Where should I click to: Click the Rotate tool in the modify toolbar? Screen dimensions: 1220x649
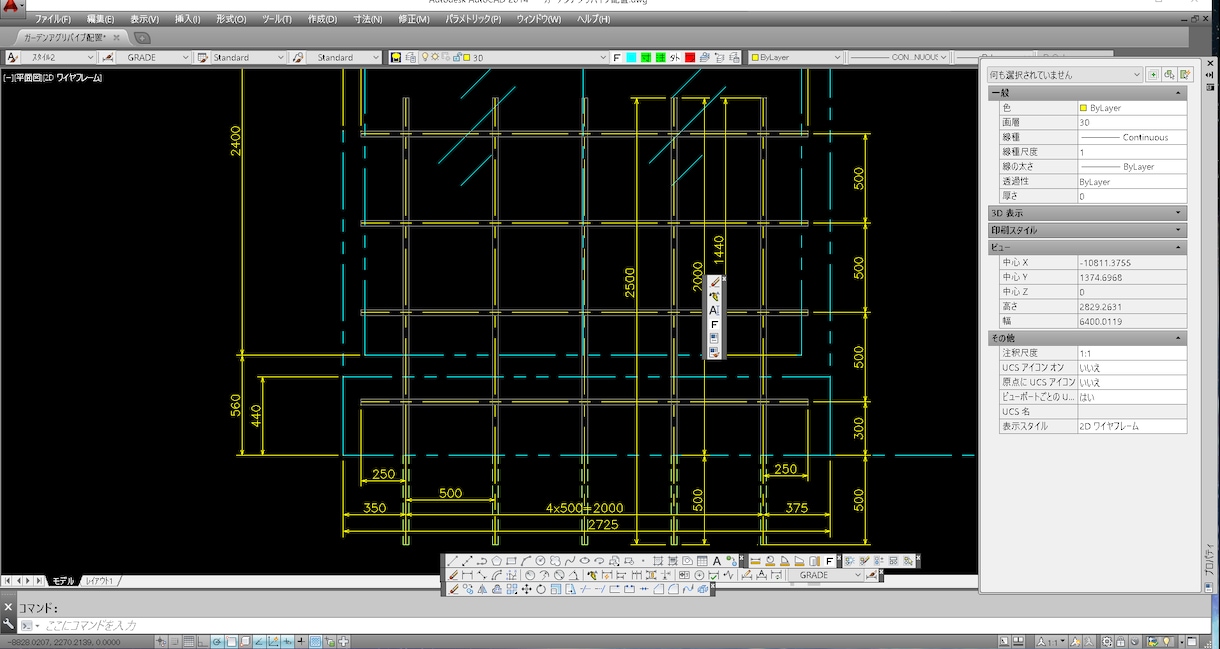(541, 589)
